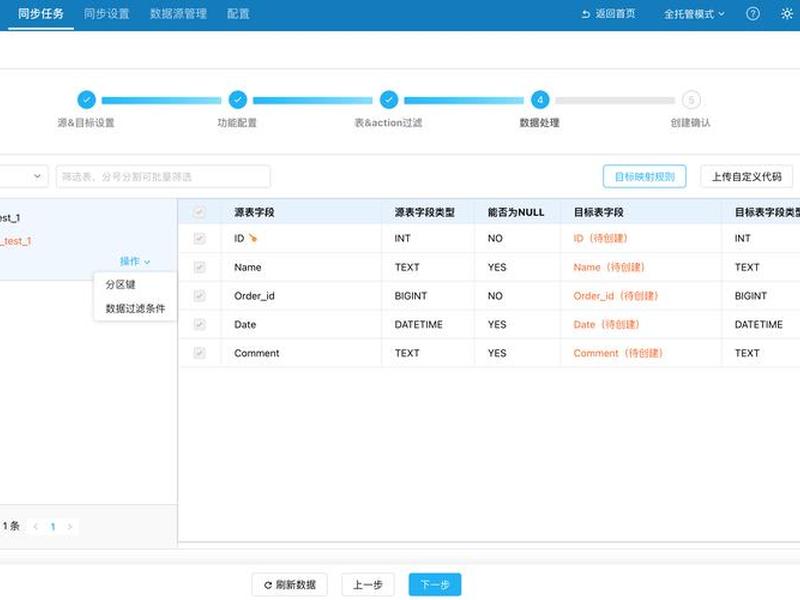The image size is (800, 600).
Task: Switch to the 同步设置 tab
Action: [107, 14]
